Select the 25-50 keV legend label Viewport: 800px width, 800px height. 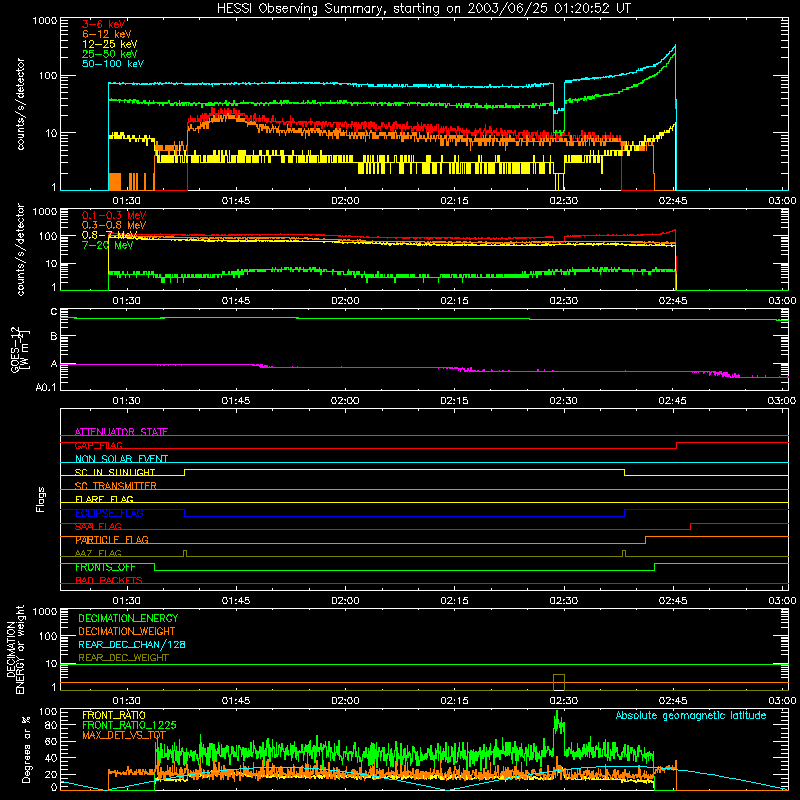(x=110, y=54)
